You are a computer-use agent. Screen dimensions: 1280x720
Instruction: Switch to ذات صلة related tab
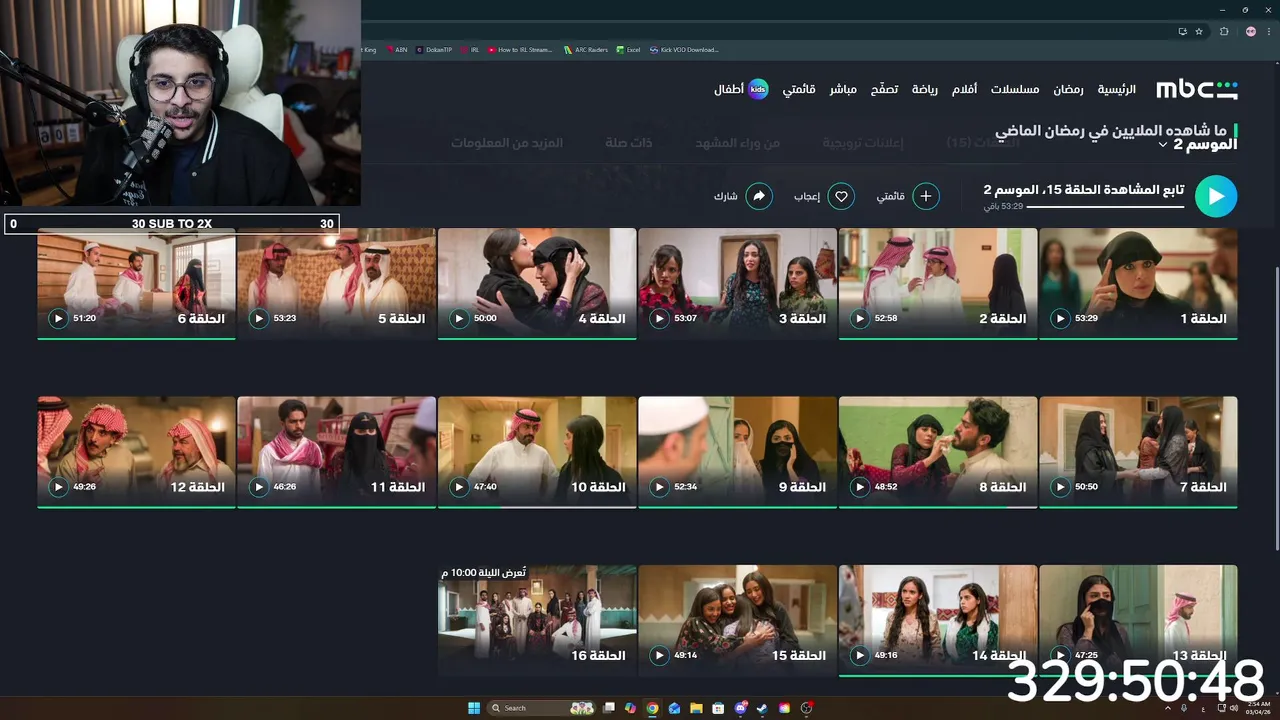(x=628, y=143)
